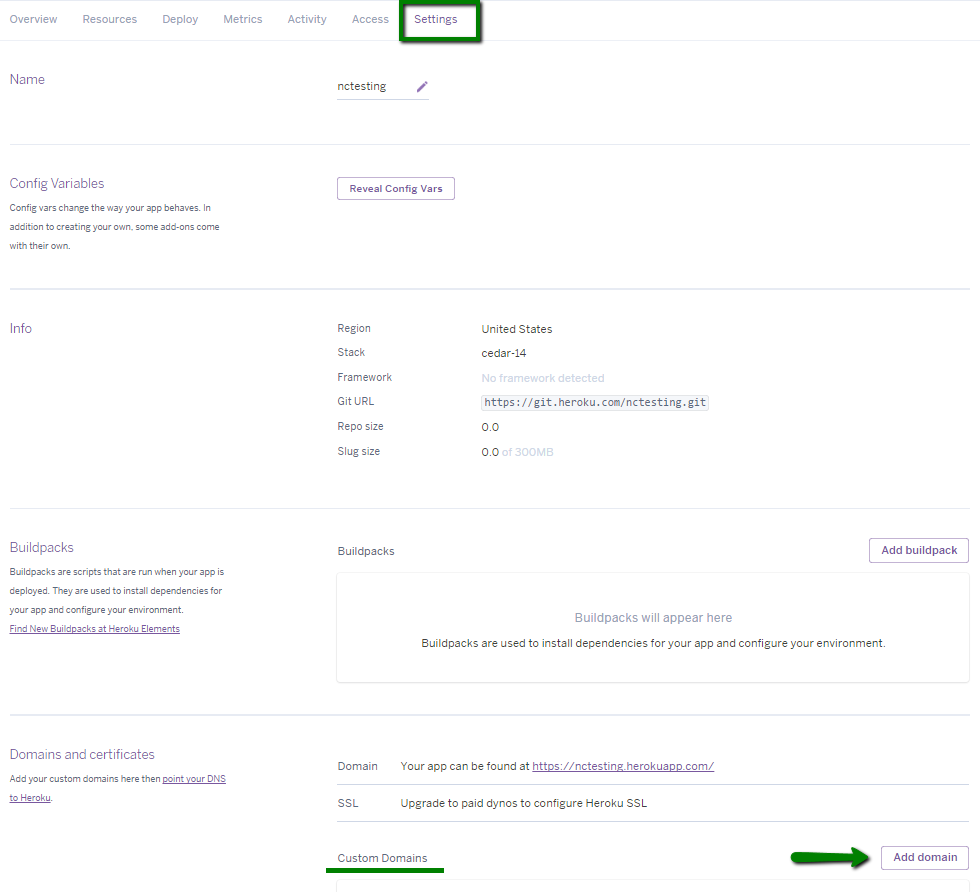
Task: Click the No framework detected text
Action: (x=542, y=378)
